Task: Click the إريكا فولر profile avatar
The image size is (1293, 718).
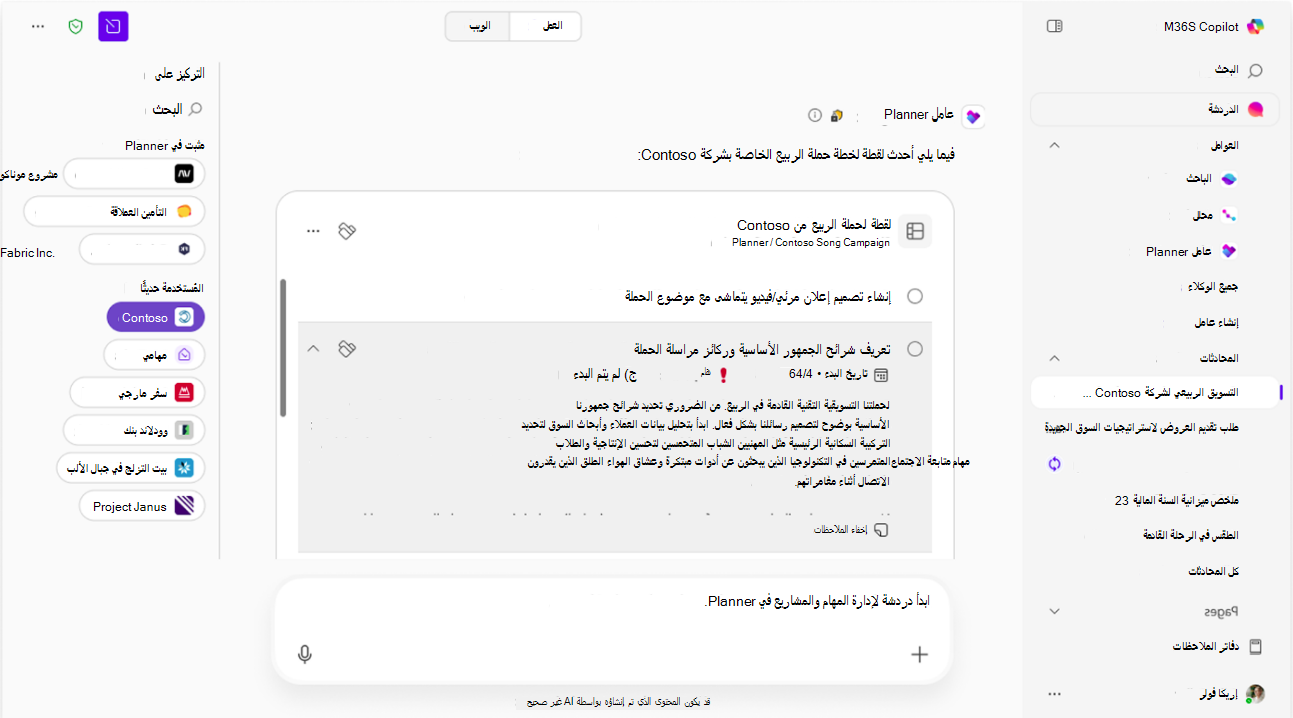Action: [x=1255, y=693]
